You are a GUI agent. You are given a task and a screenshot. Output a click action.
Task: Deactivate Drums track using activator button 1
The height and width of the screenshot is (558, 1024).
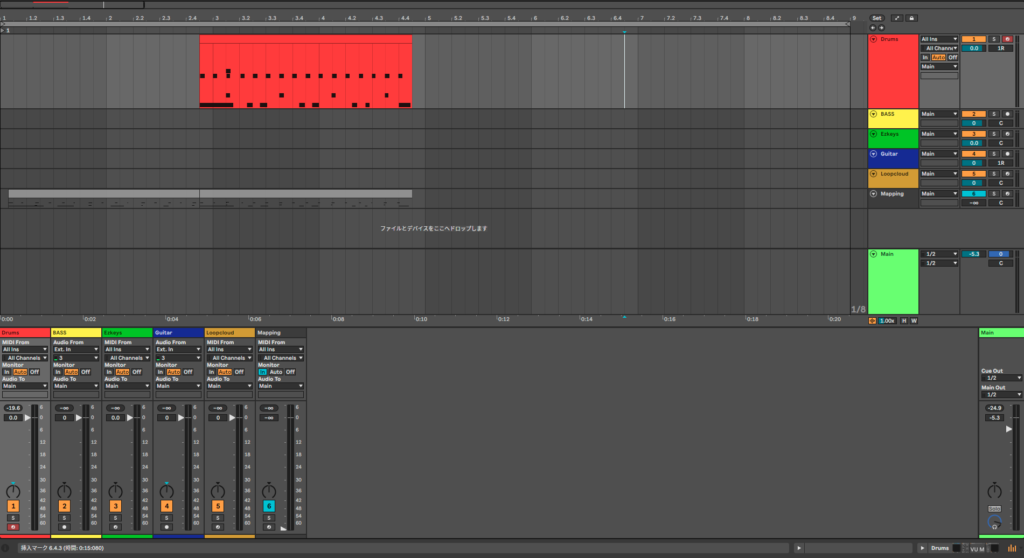pyautogui.click(x=13, y=506)
